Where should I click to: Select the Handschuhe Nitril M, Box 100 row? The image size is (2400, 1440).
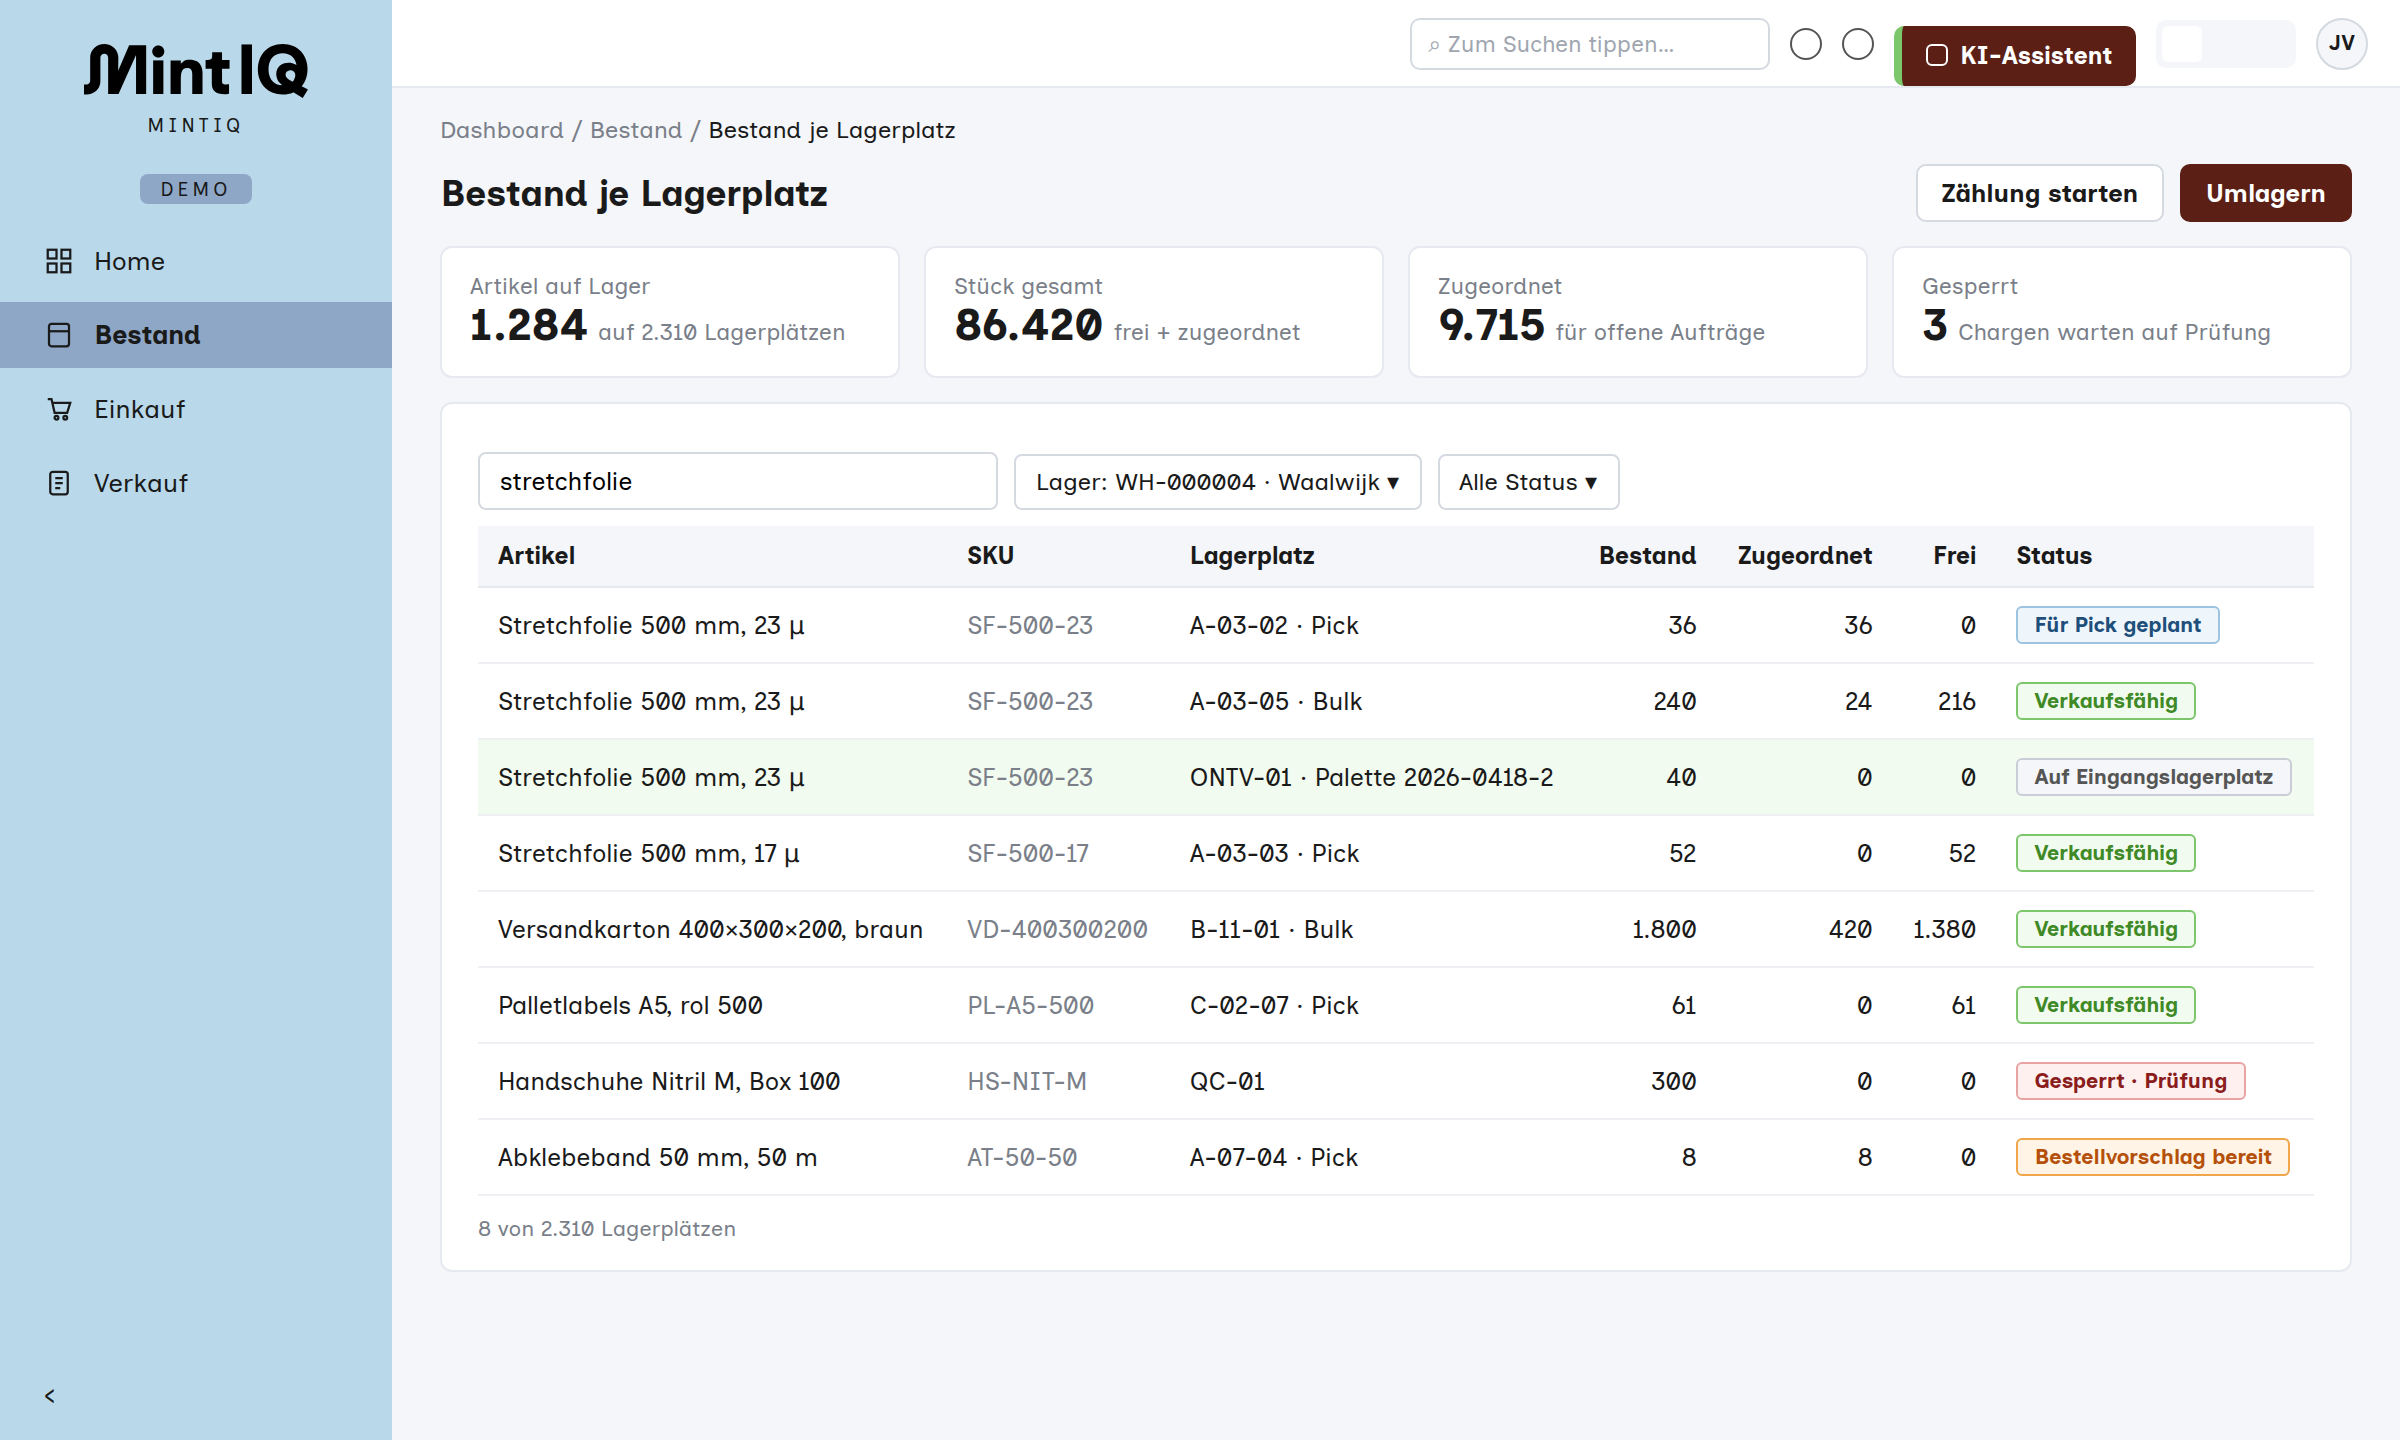(1396, 1081)
